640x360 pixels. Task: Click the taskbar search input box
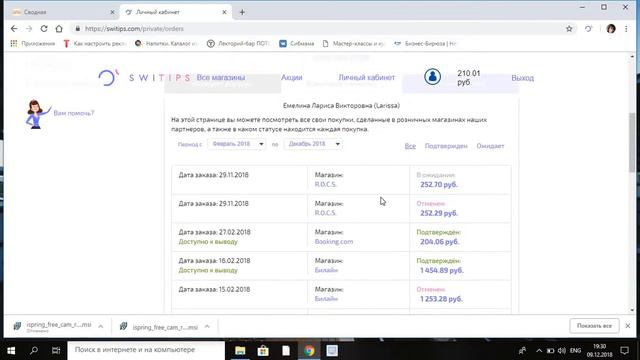coord(146,350)
